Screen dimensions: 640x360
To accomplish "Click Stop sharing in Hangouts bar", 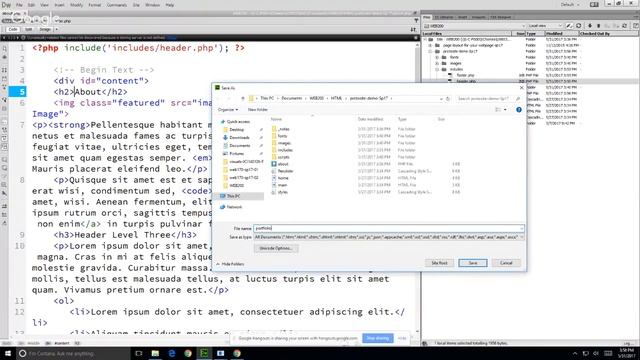I will (x=378, y=338).
